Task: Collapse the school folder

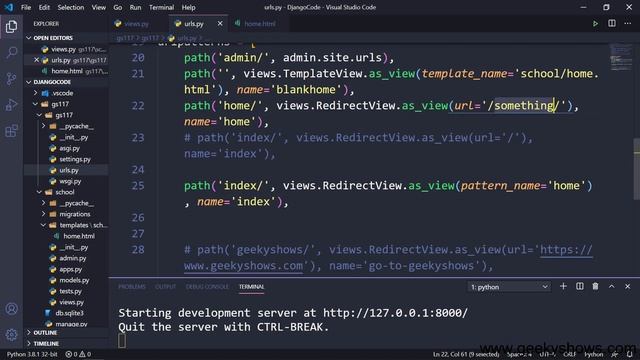Action: [66, 192]
